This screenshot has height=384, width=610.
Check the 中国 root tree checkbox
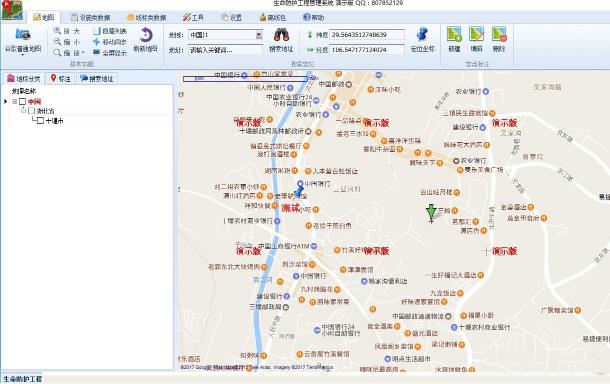[23, 102]
